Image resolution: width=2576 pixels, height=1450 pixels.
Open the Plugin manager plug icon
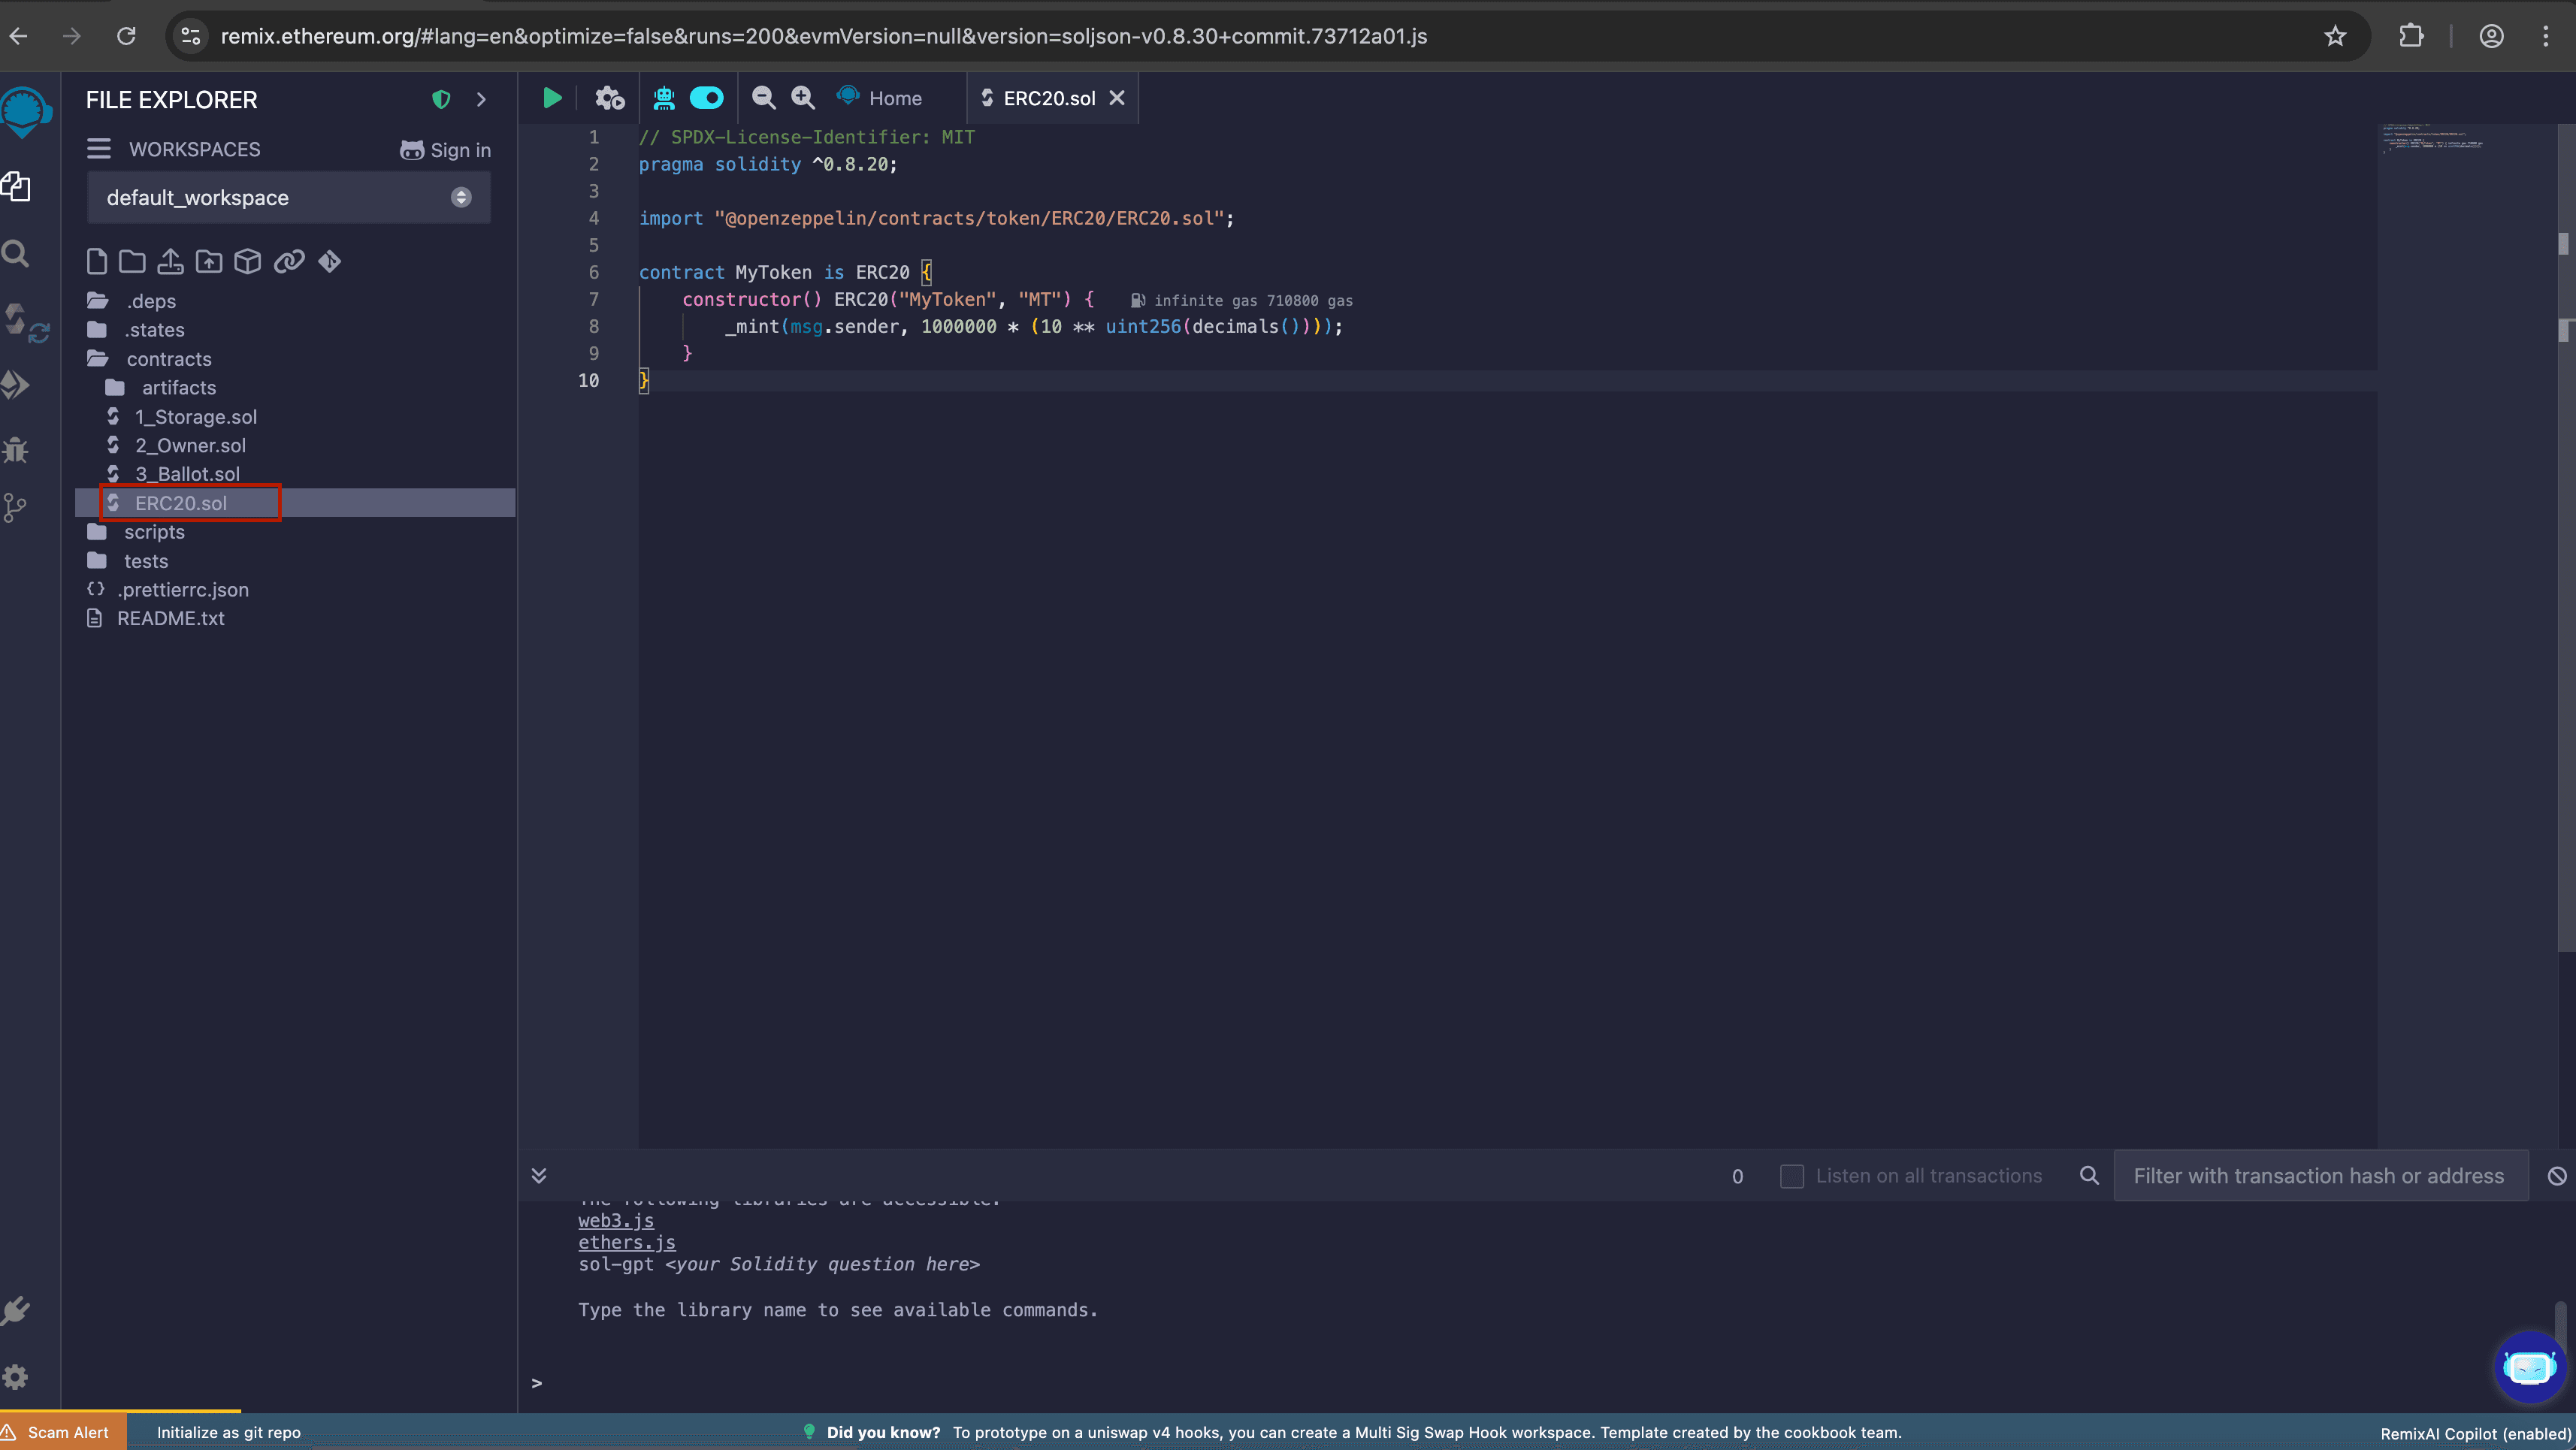point(16,1311)
